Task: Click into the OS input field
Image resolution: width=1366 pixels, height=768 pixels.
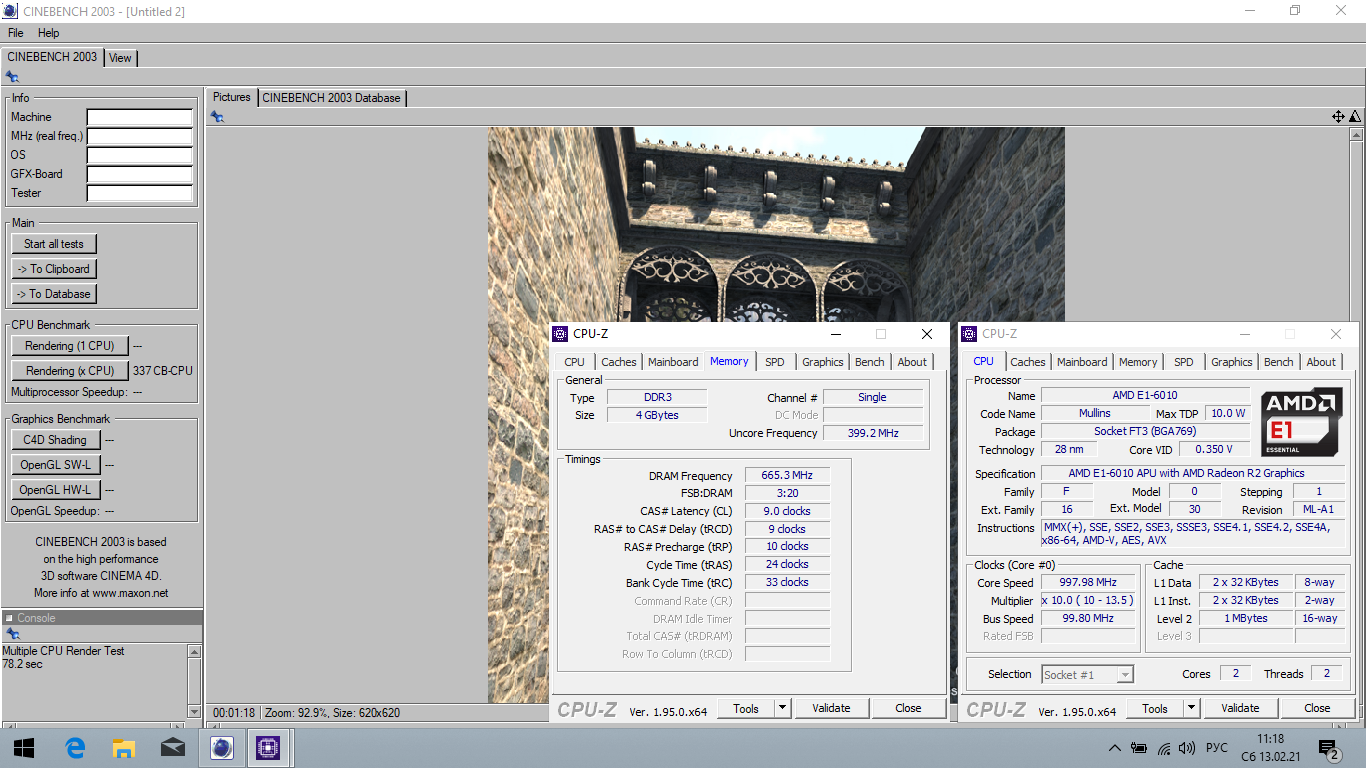Action: (x=140, y=156)
